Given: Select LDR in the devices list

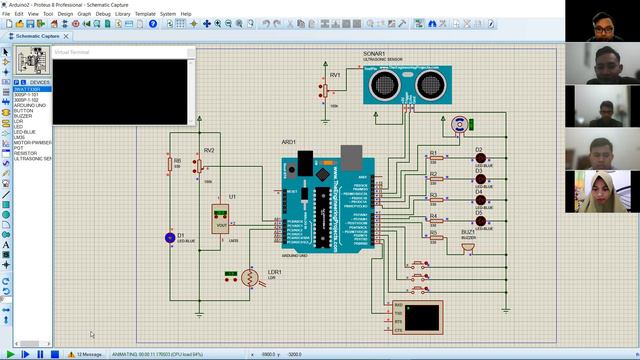Looking at the screenshot, I should (18, 121).
